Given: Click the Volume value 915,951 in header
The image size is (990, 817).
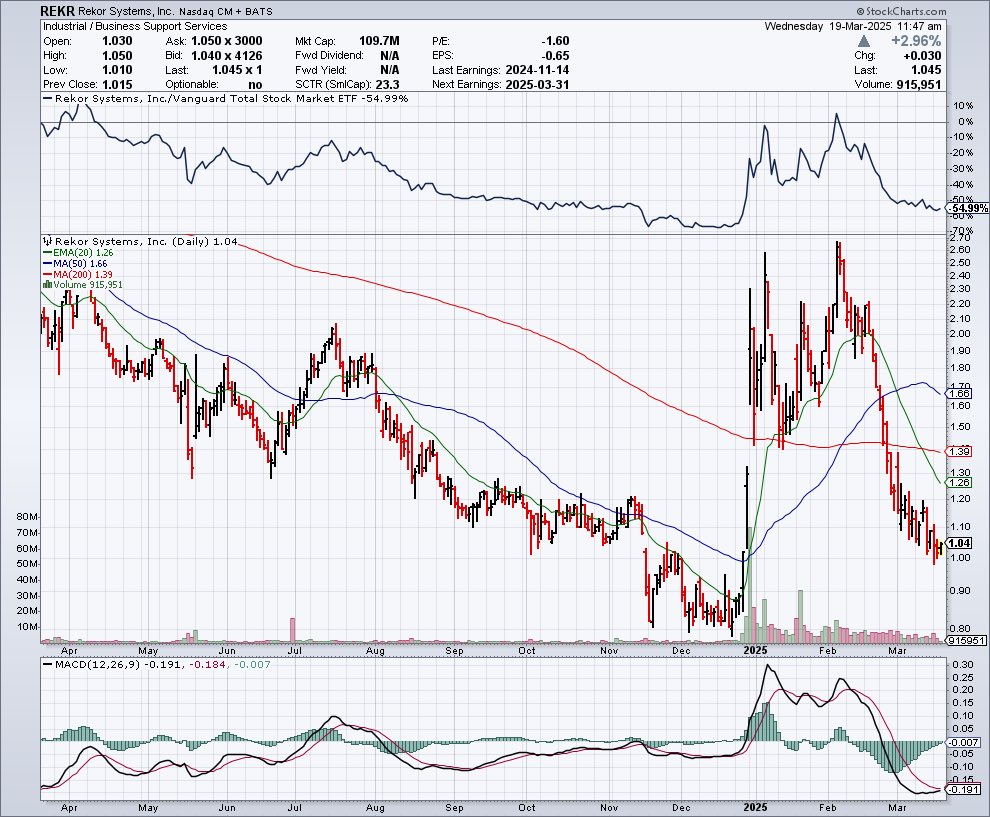Looking at the screenshot, I should 919,85.
